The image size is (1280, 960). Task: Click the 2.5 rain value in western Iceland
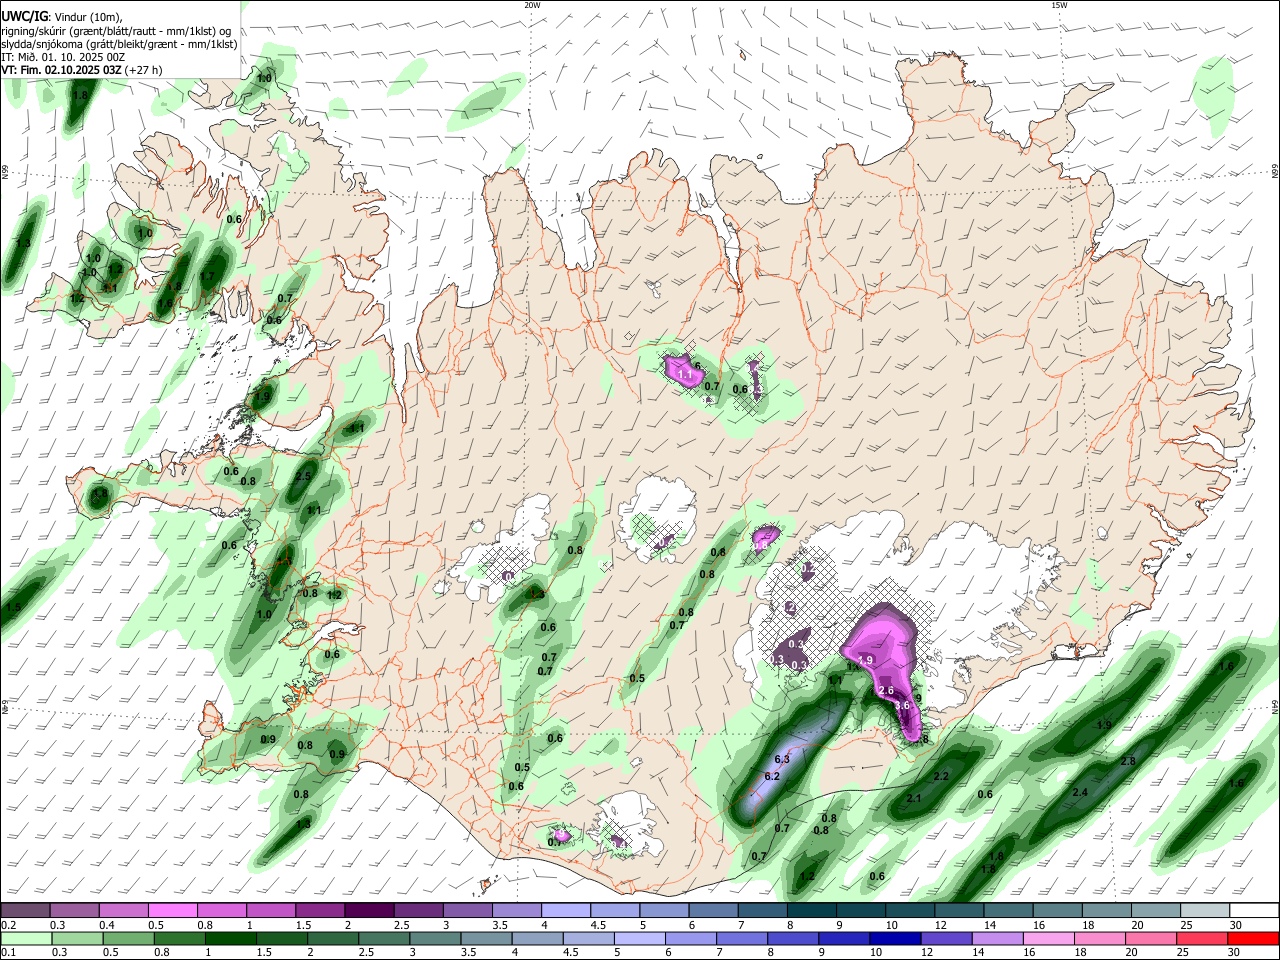pyautogui.click(x=304, y=476)
